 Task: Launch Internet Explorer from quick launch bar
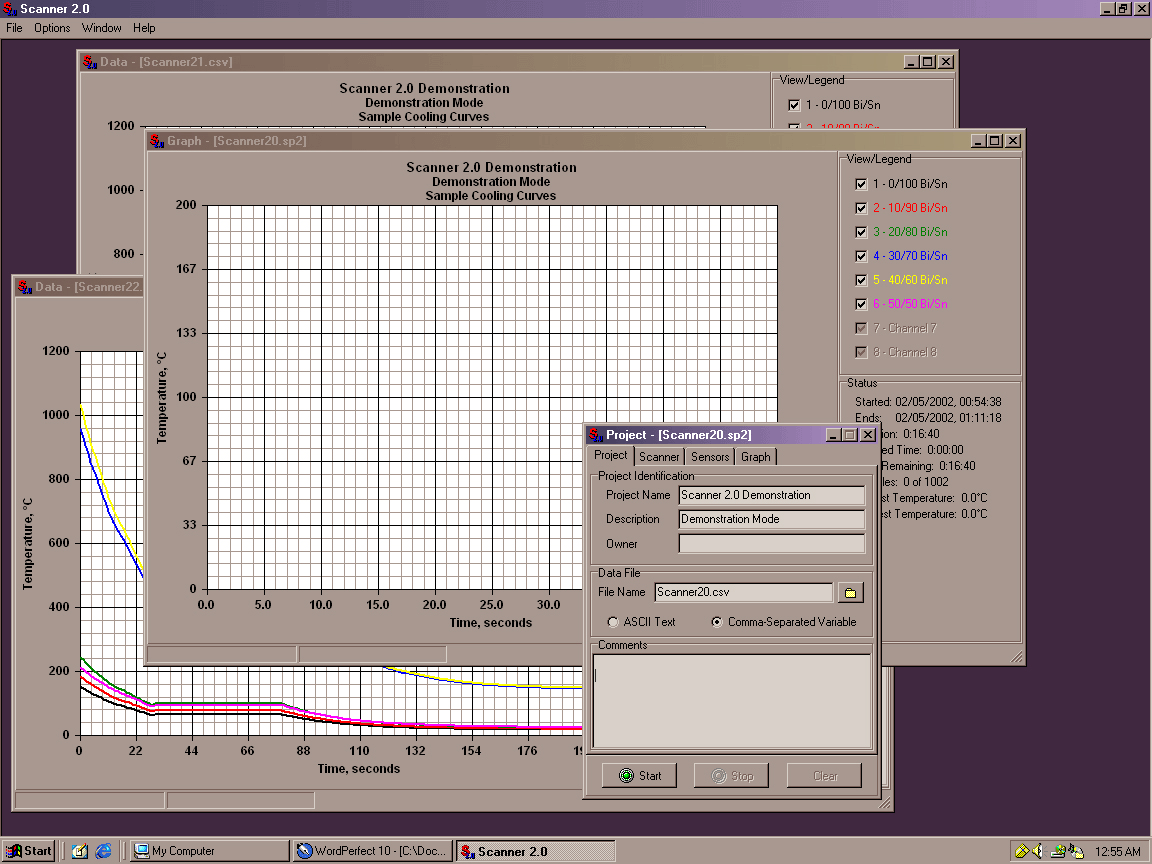tap(104, 851)
